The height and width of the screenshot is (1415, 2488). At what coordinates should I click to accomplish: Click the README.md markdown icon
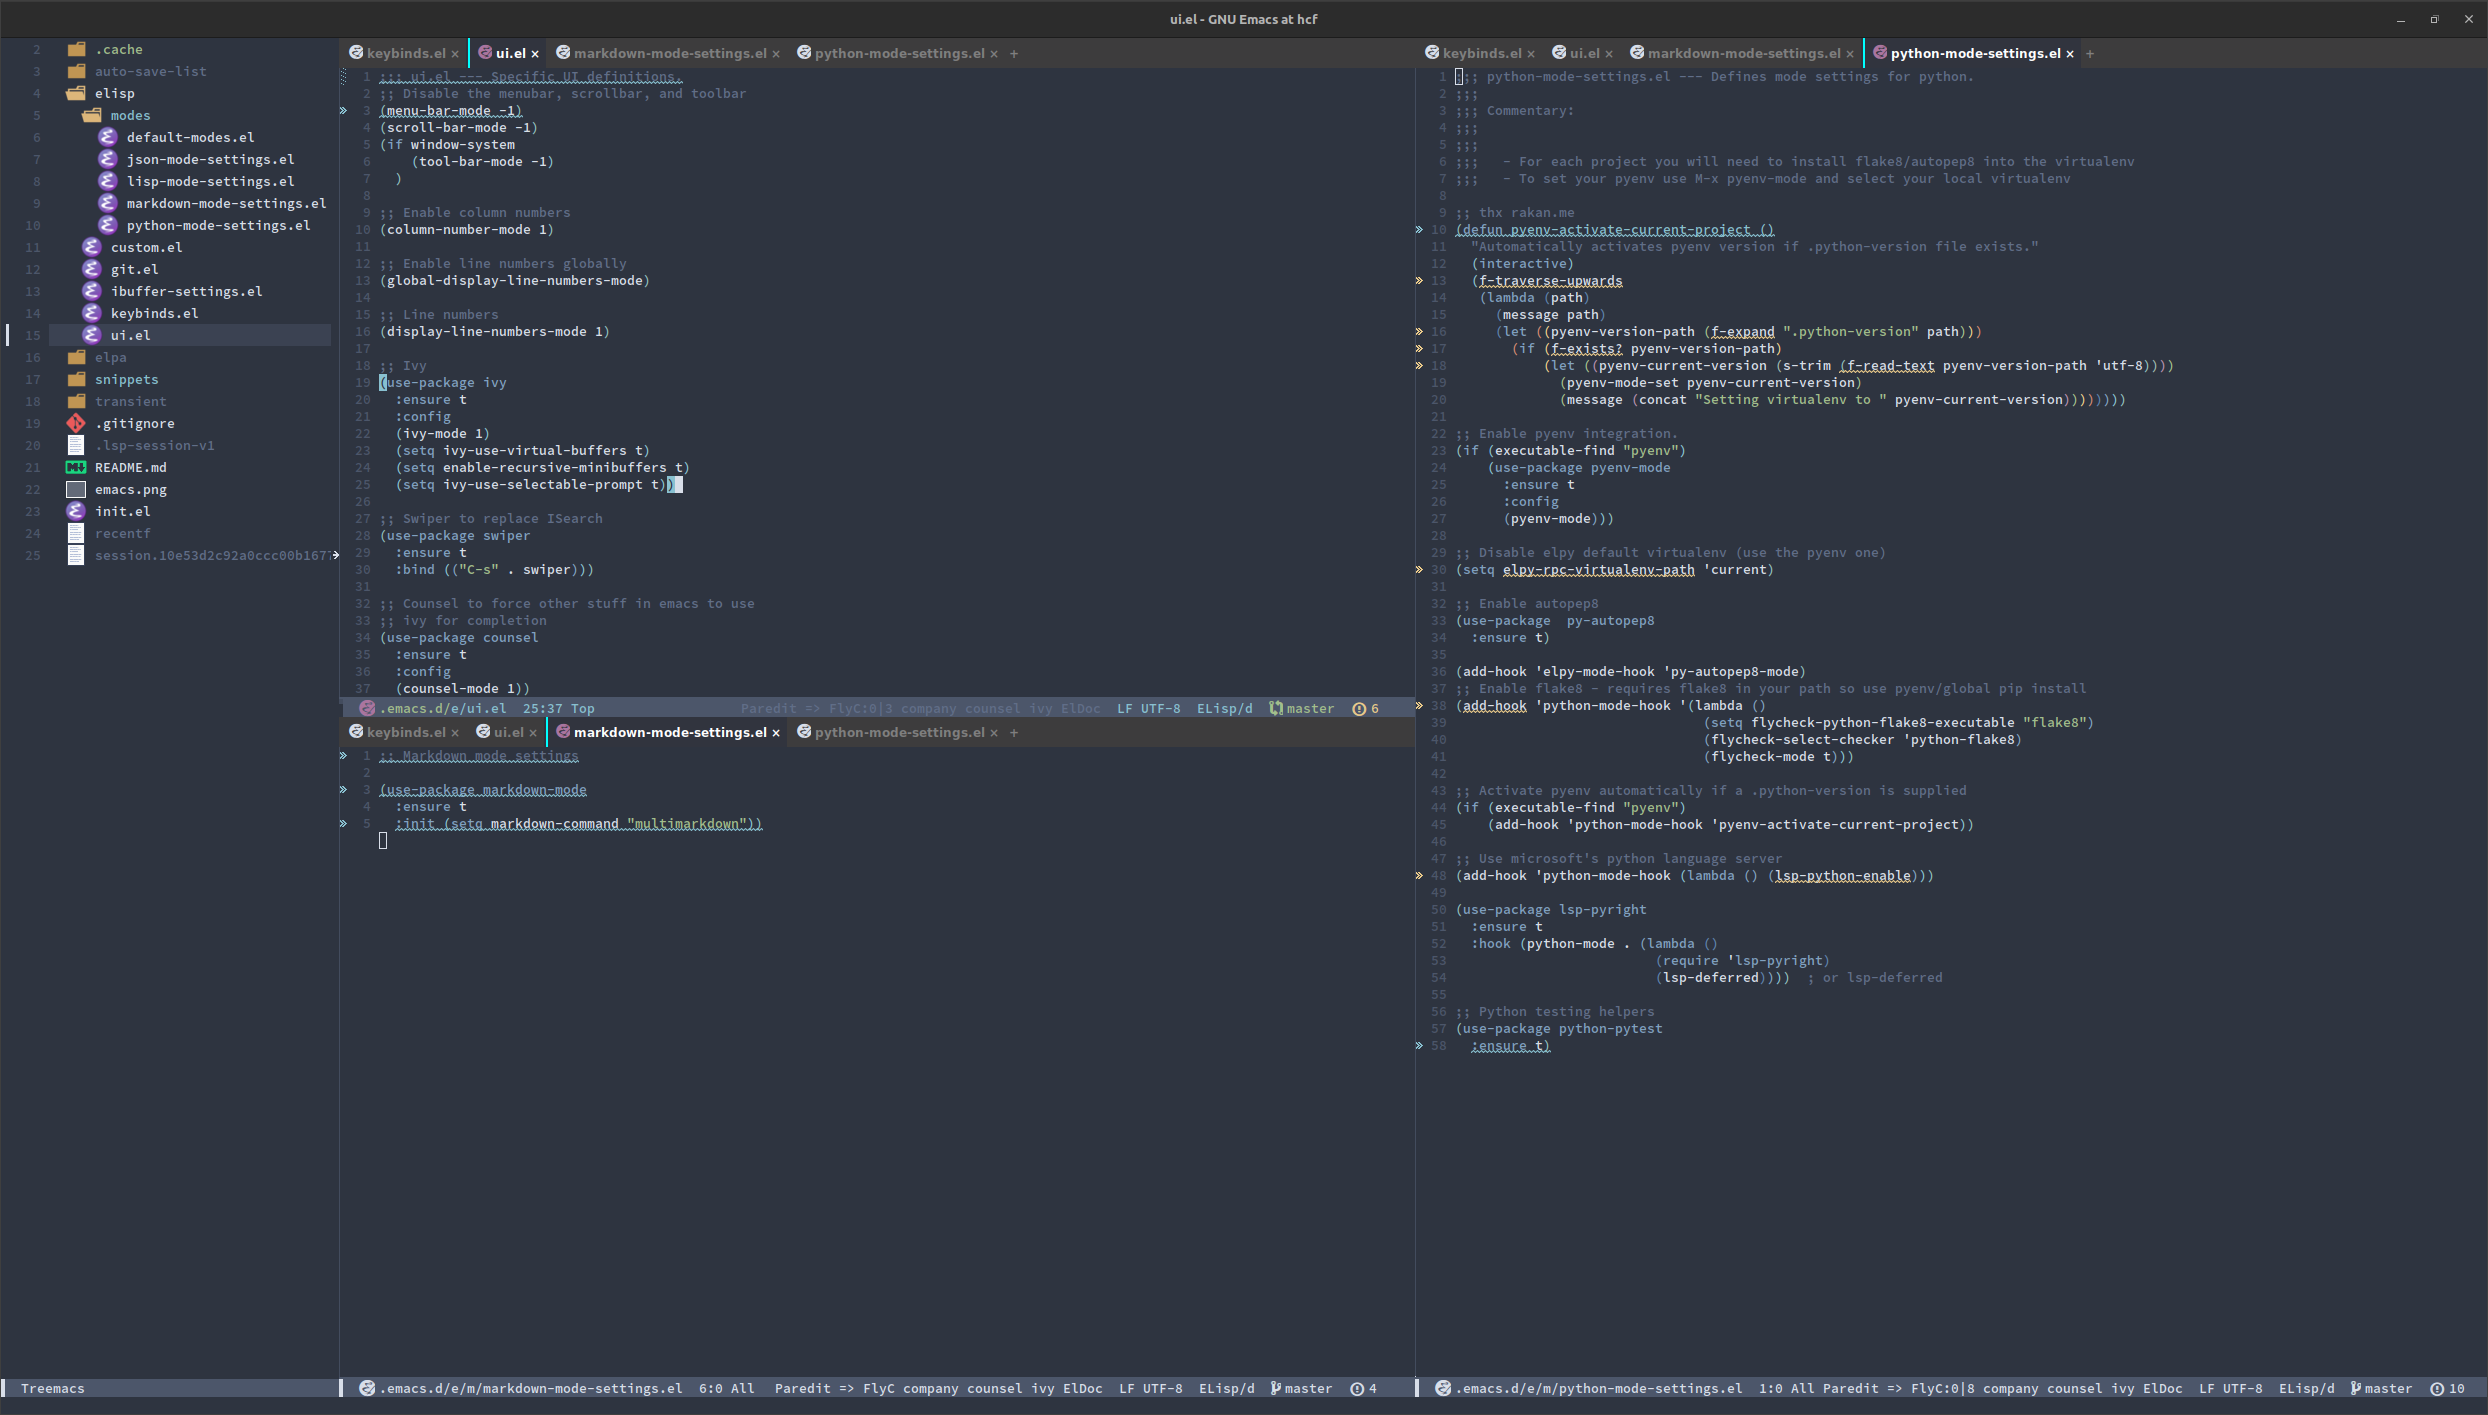76,467
